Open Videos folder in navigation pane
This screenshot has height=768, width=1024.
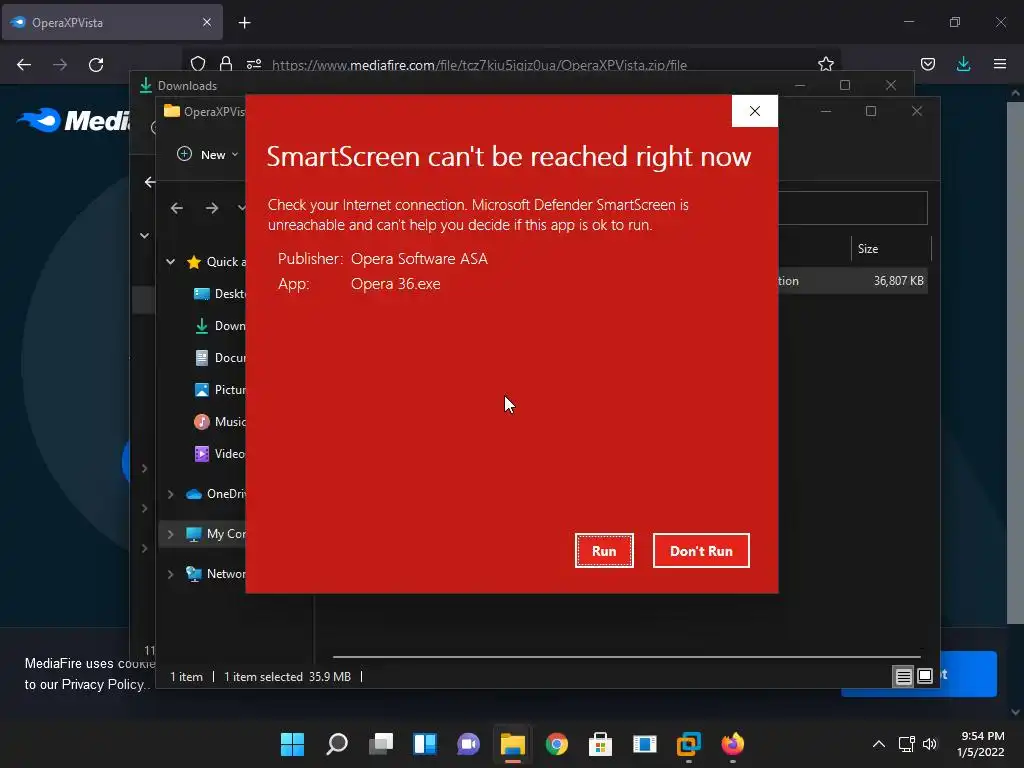click(219, 454)
